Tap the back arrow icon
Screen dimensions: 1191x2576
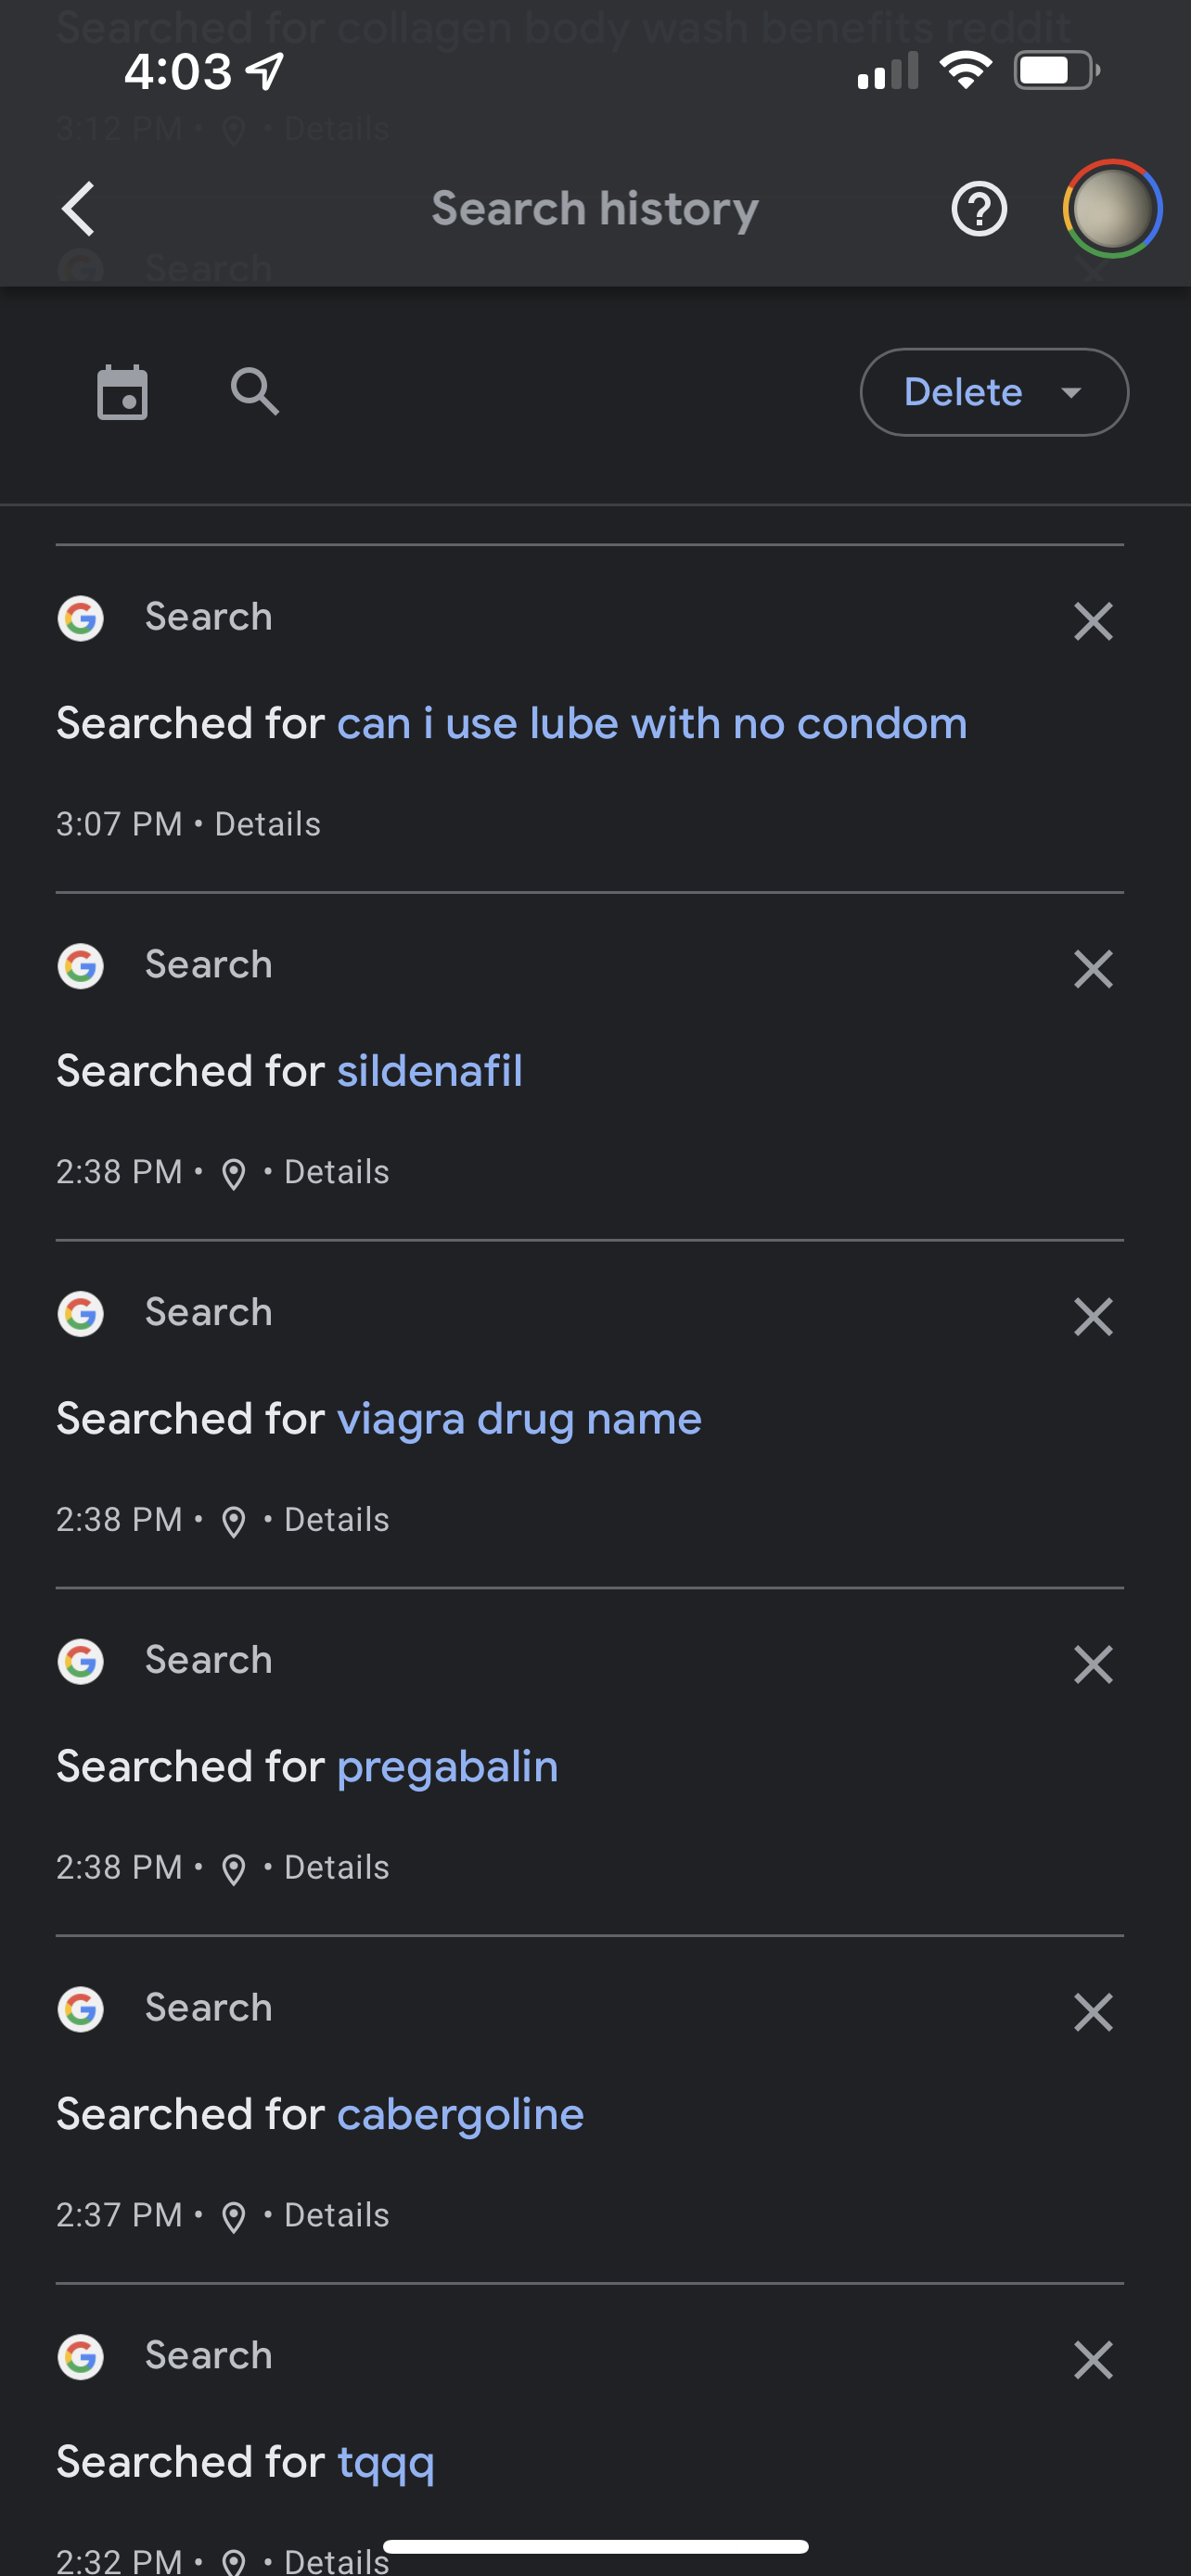pyautogui.click(x=79, y=209)
